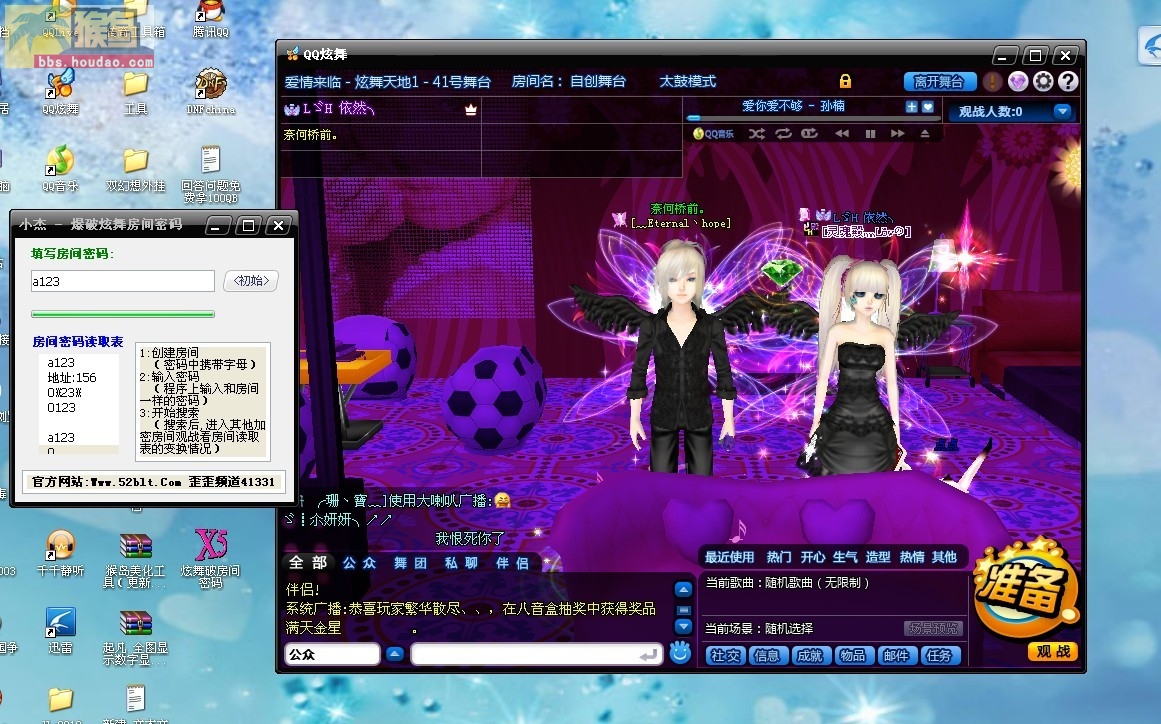Viewport: 1161px width, 724px height.
Task: Select the 最近使用 emote tab
Action: 729,557
